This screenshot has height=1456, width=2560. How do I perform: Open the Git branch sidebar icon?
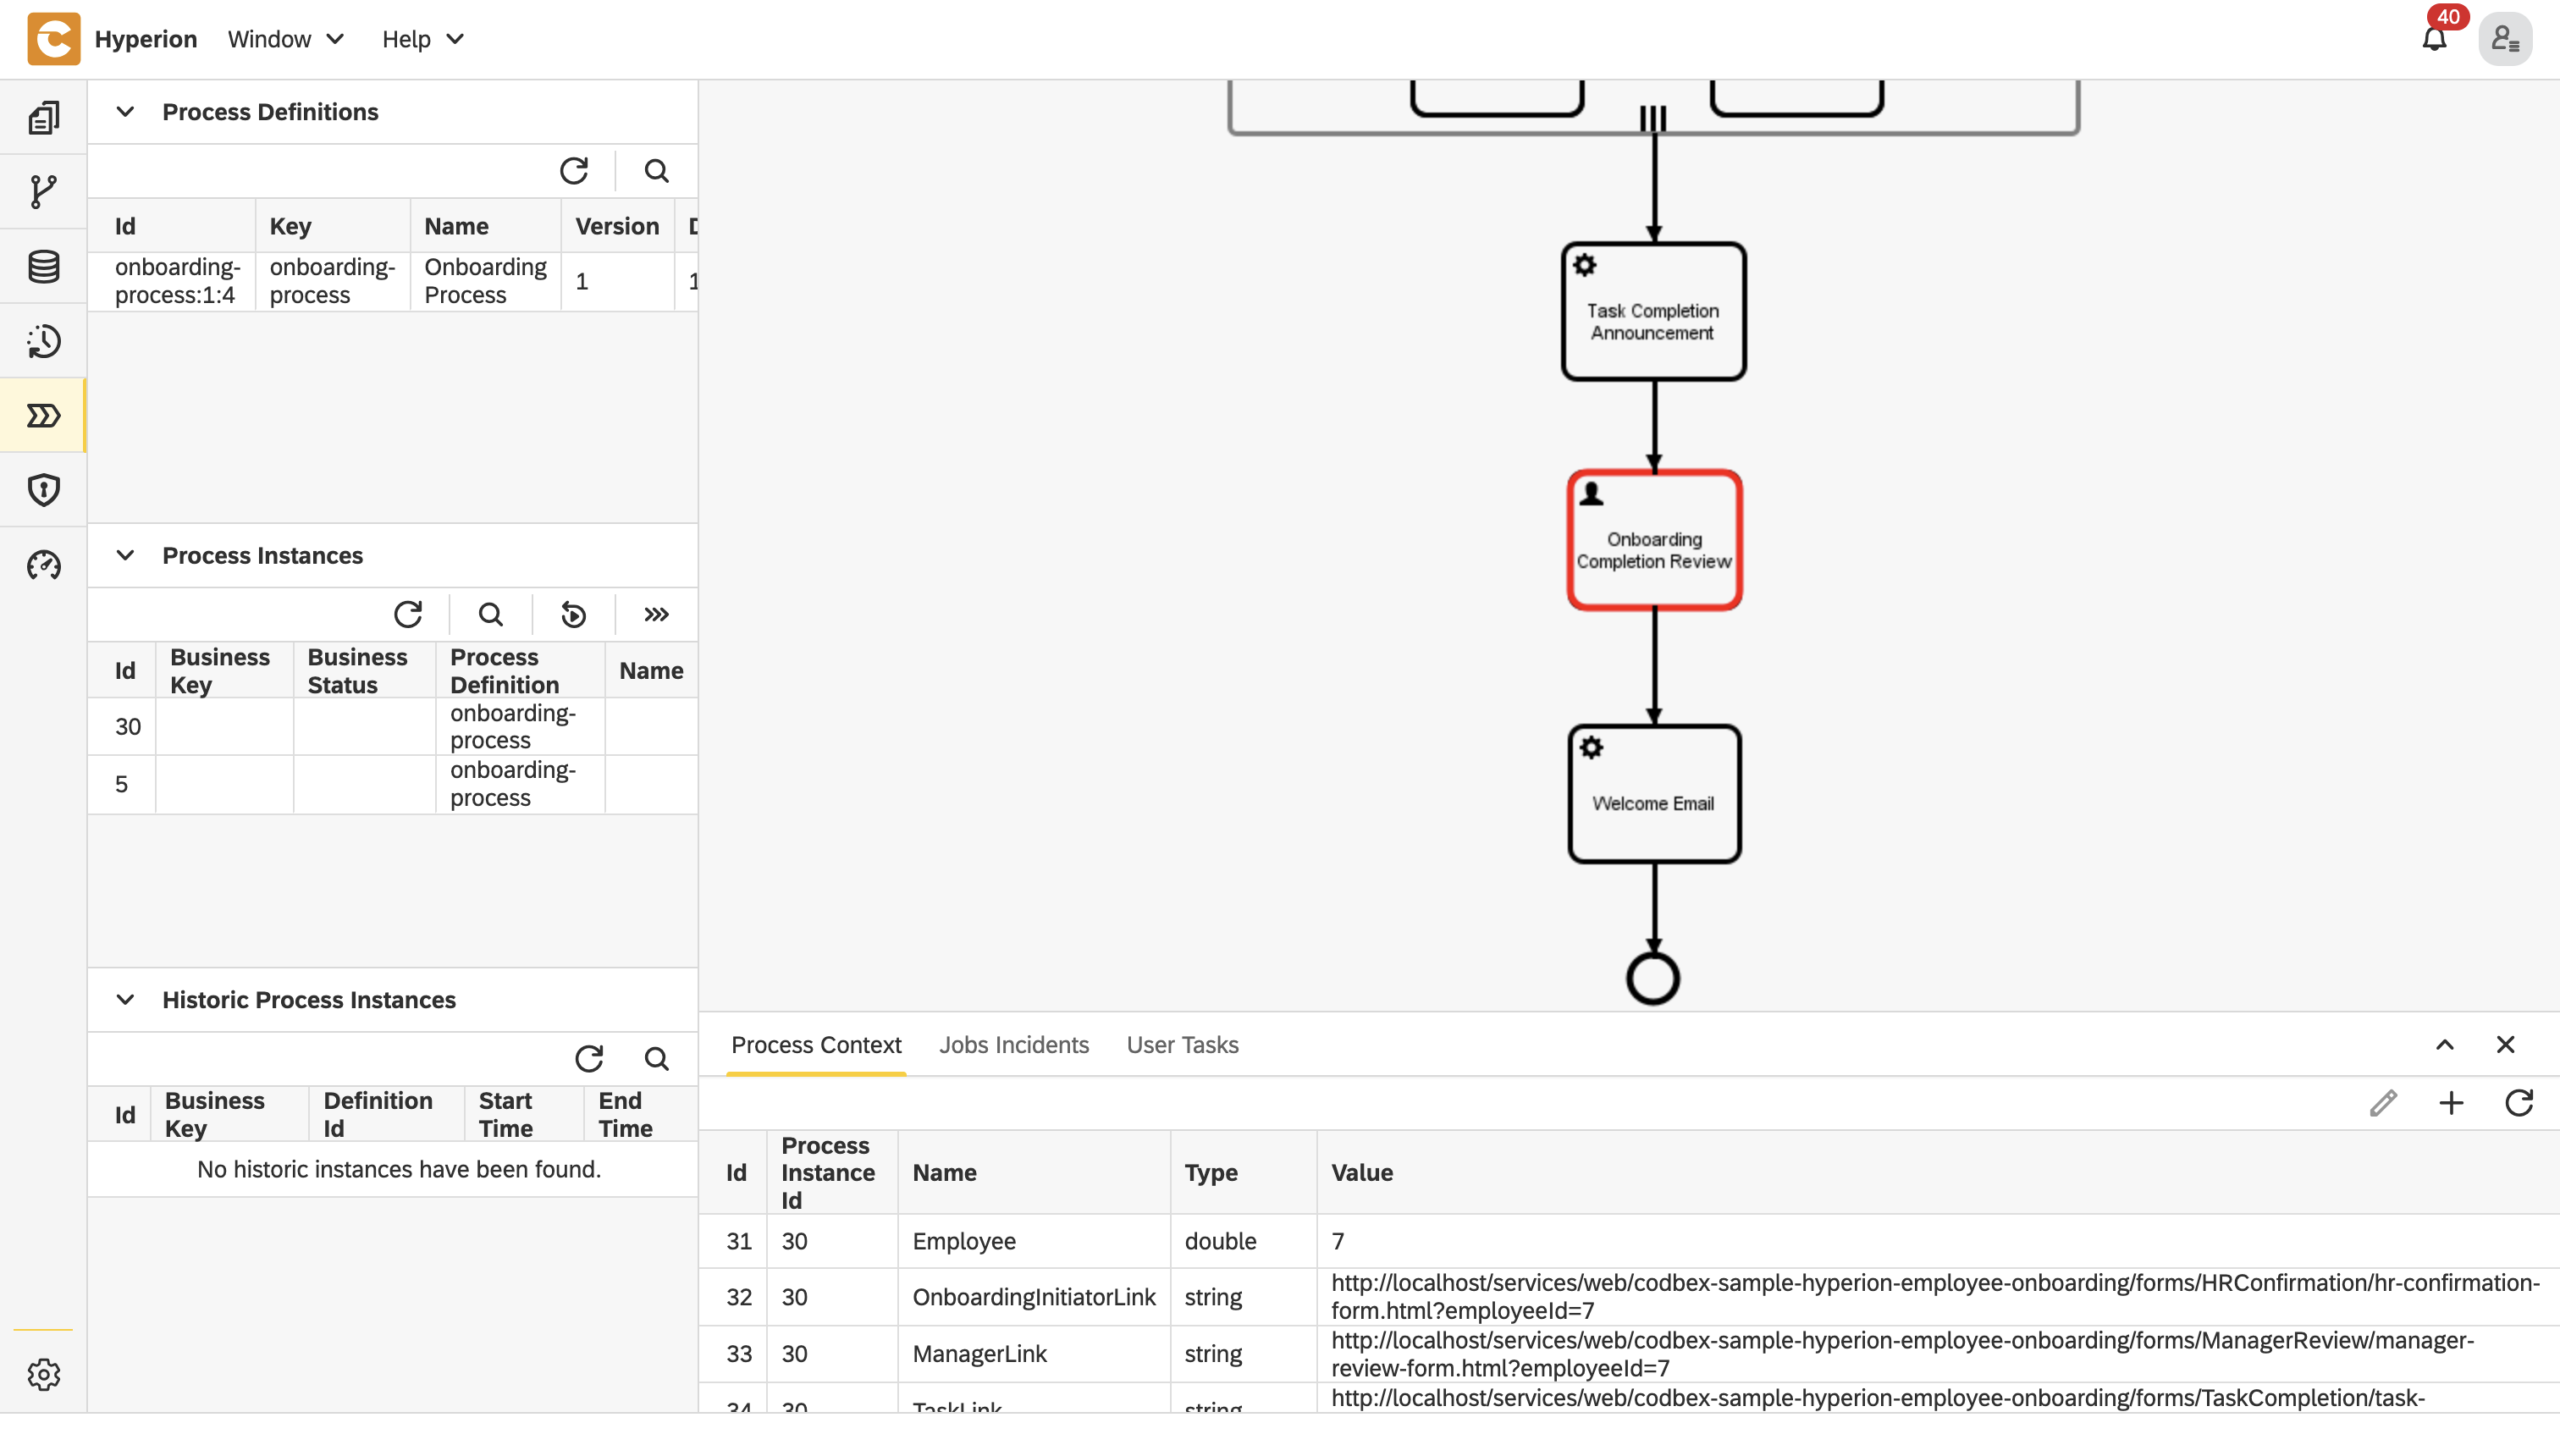tap(43, 192)
